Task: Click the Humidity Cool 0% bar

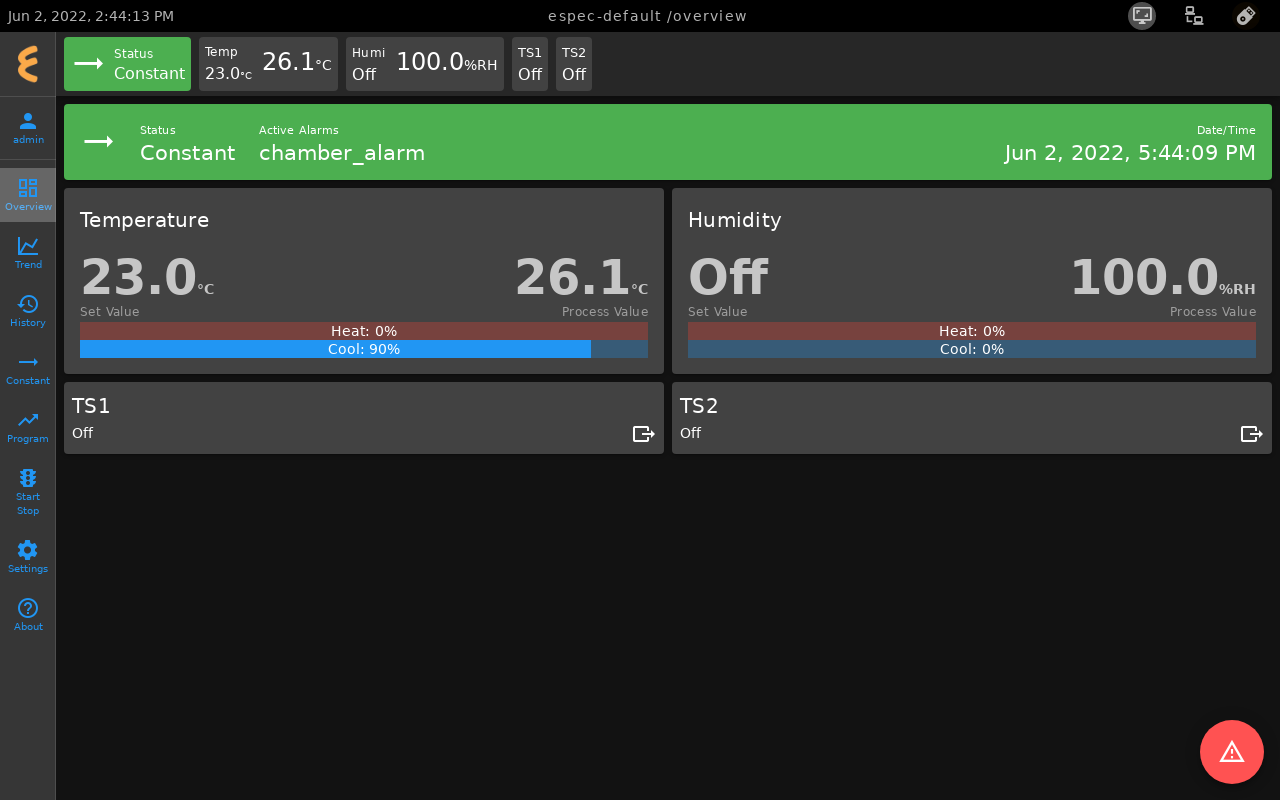Action: (972, 349)
